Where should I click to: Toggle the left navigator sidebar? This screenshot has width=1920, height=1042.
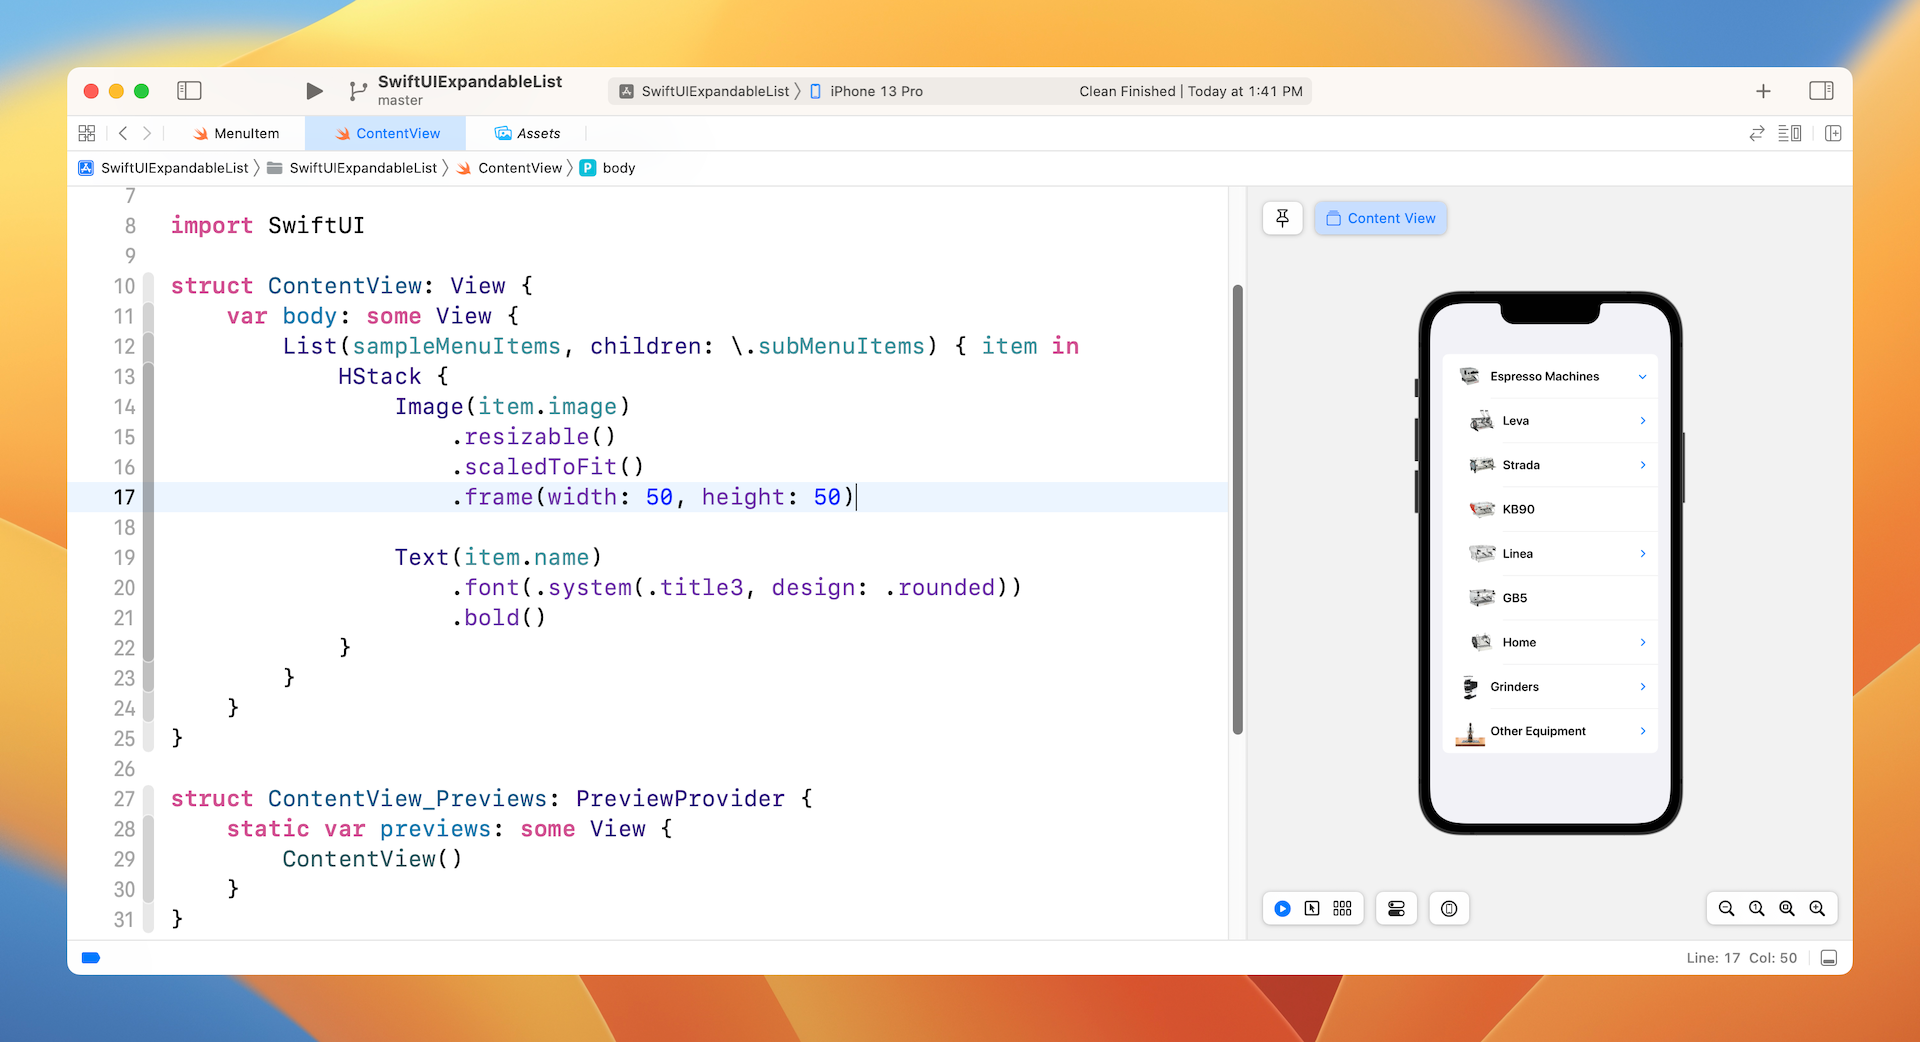(189, 91)
